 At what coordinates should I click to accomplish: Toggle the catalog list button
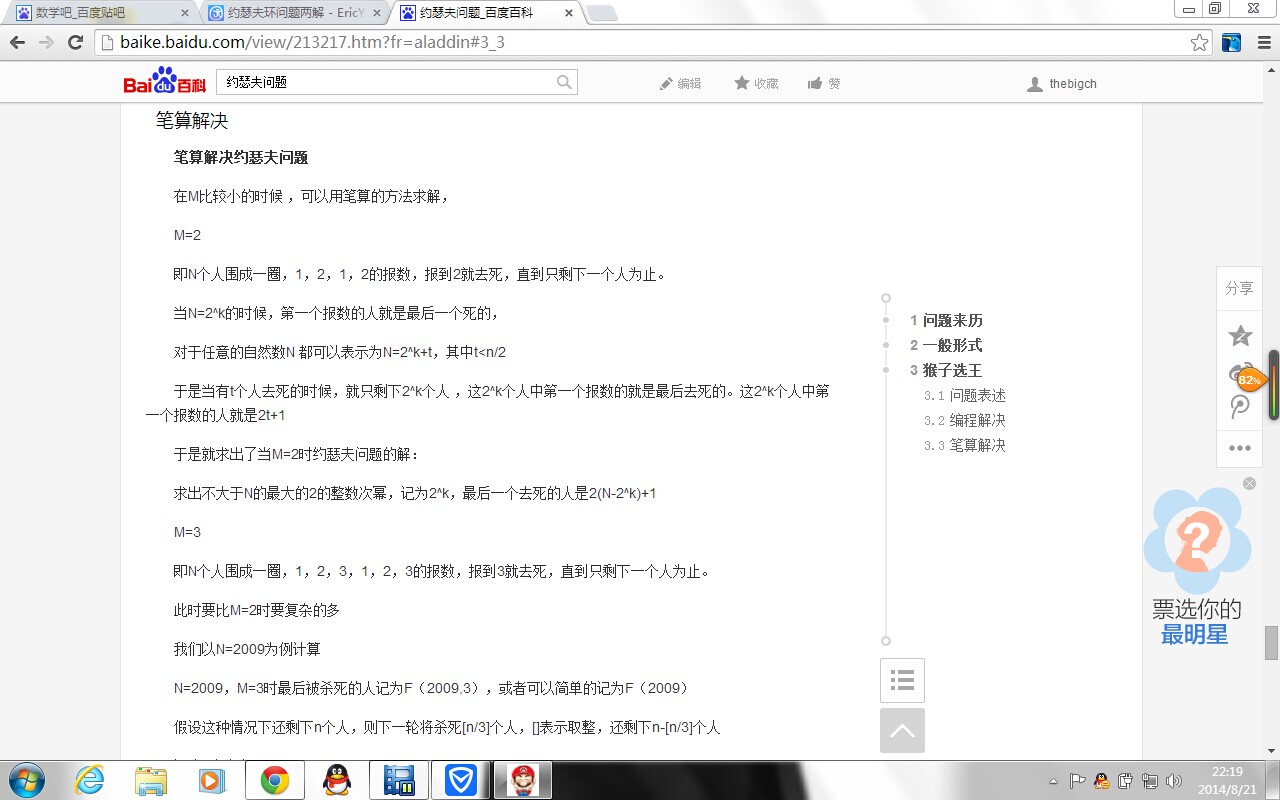coord(902,681)
